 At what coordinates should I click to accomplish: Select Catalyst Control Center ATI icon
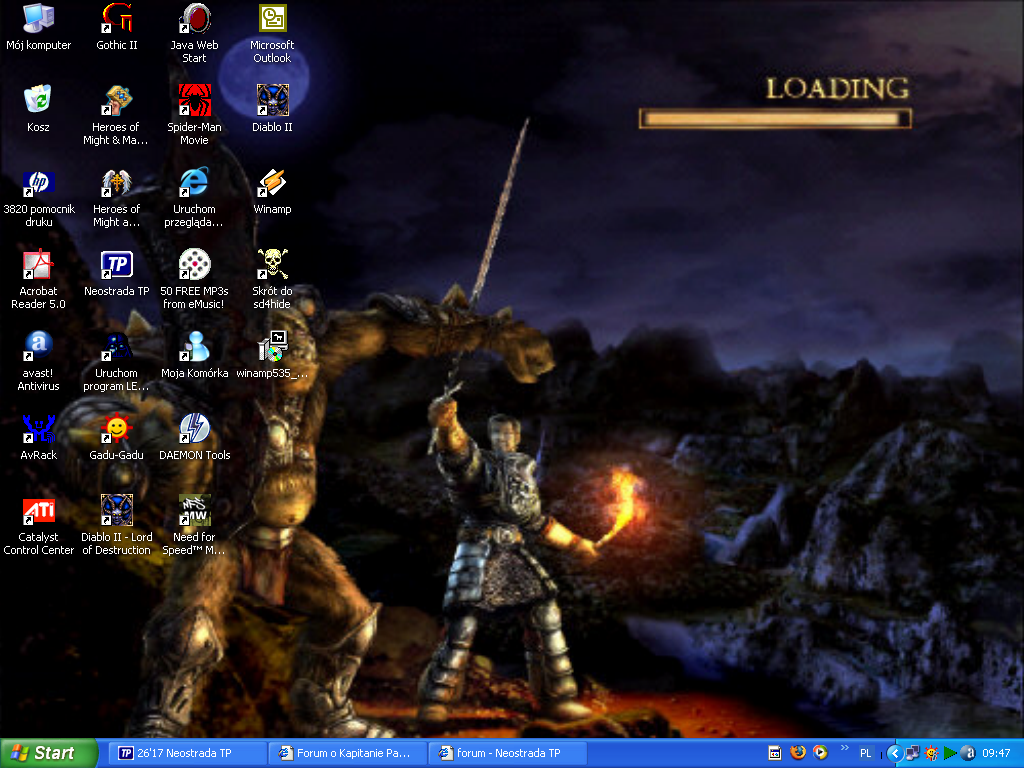pos(39,526)
